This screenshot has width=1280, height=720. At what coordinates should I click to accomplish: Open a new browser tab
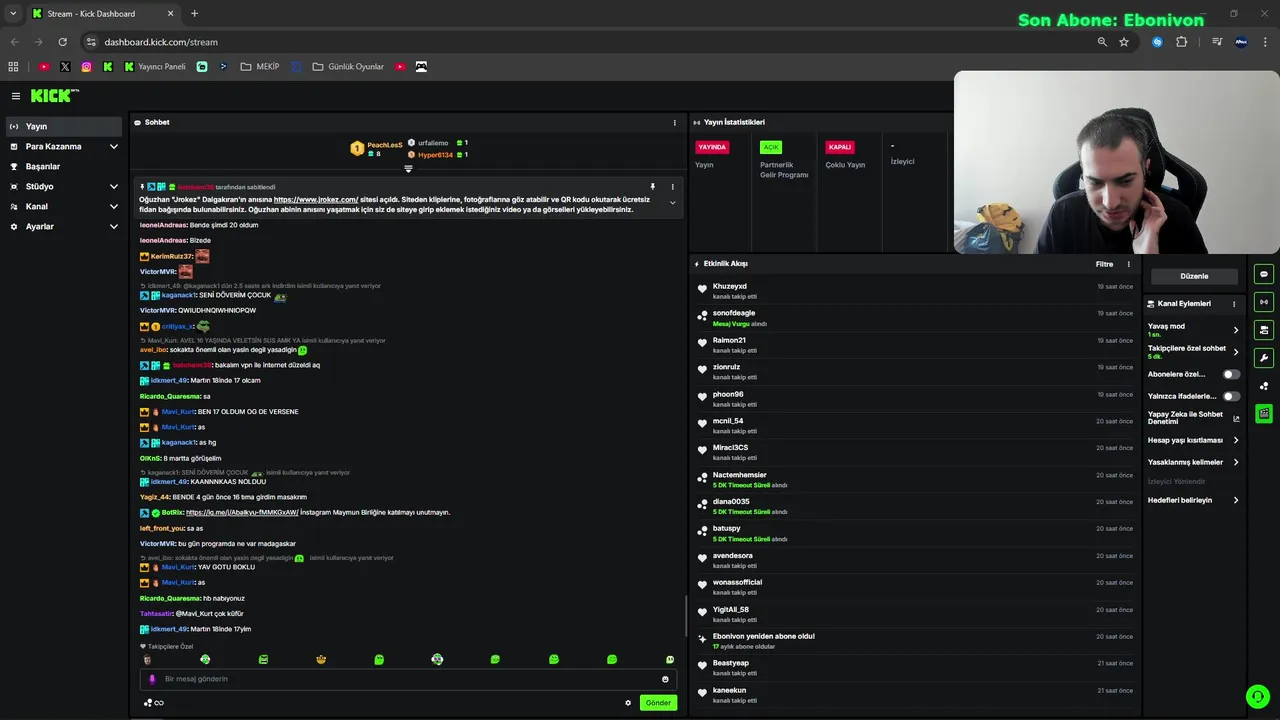click(194, 14)
